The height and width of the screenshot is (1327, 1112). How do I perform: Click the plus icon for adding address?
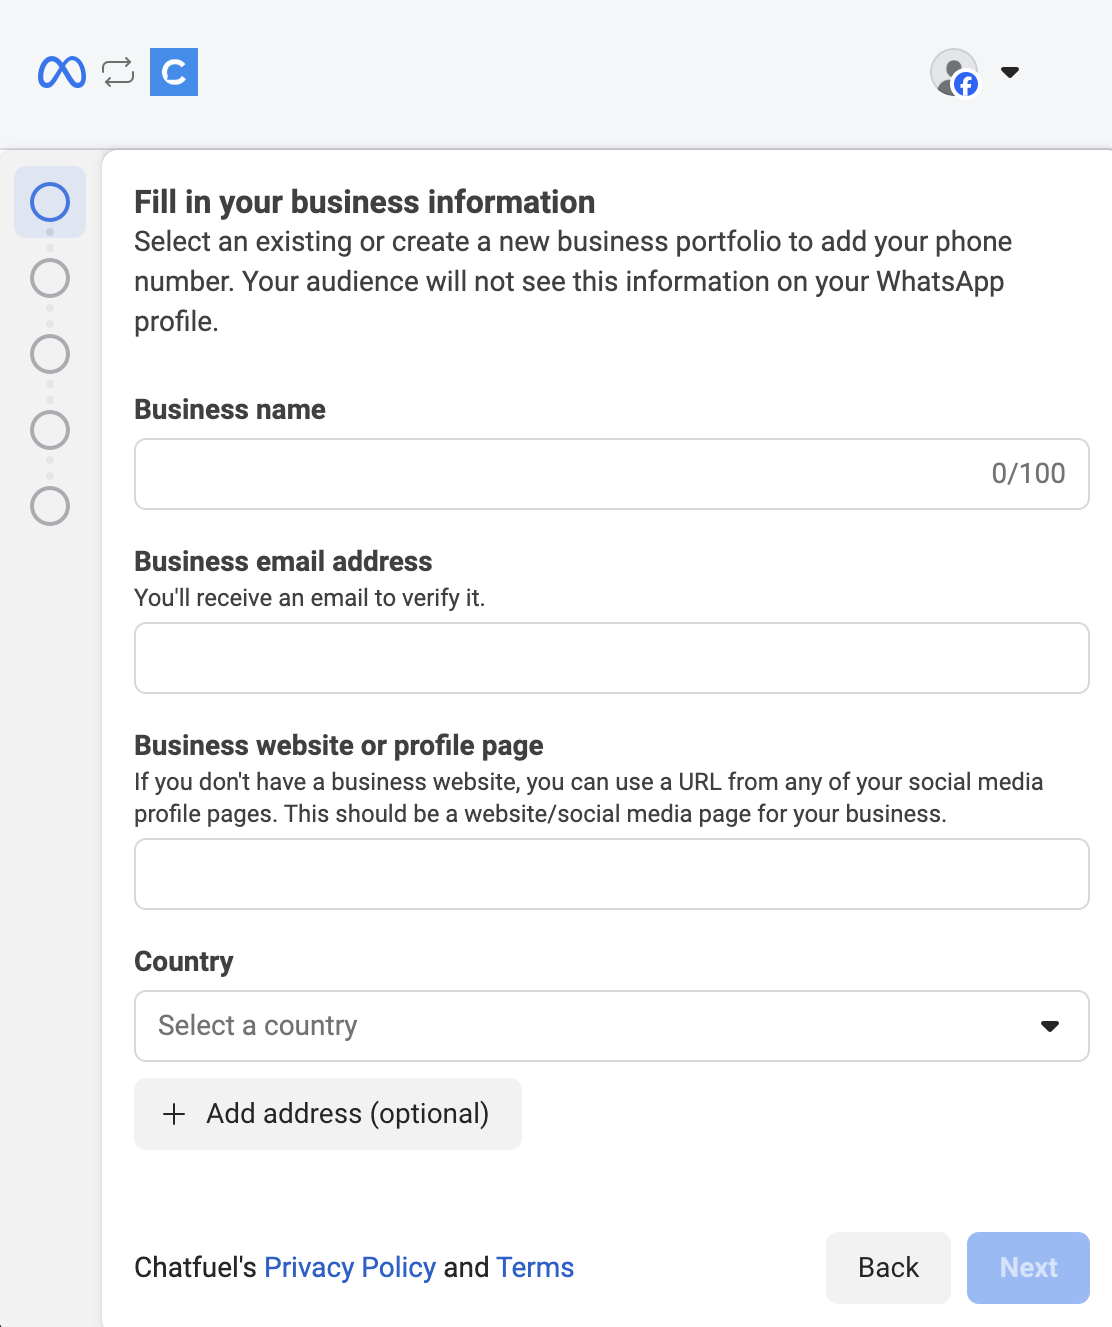(x=174, y=1114)
